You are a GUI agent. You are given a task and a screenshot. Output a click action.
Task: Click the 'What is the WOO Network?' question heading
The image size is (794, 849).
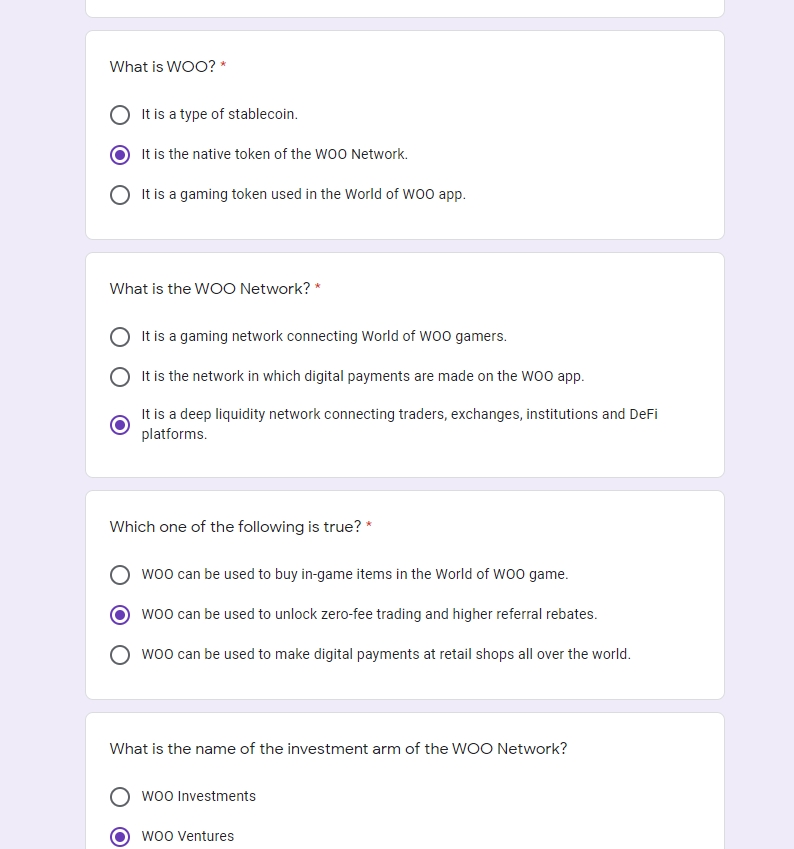(210, 289)
